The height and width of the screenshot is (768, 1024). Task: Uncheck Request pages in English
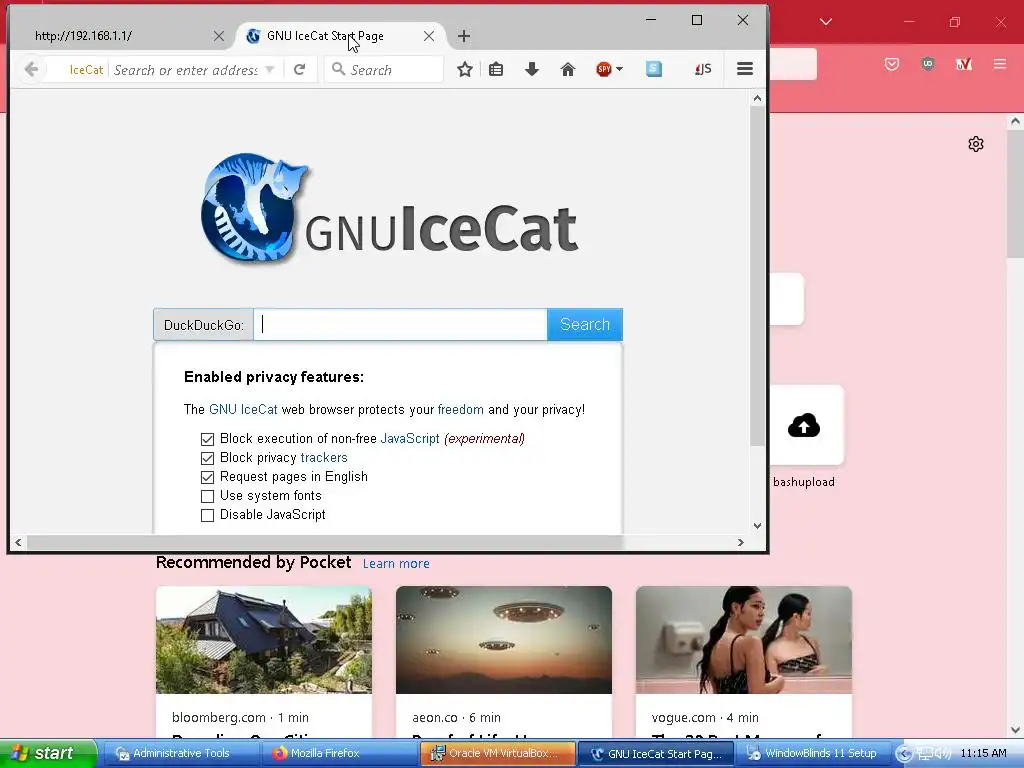click(207, 477)
